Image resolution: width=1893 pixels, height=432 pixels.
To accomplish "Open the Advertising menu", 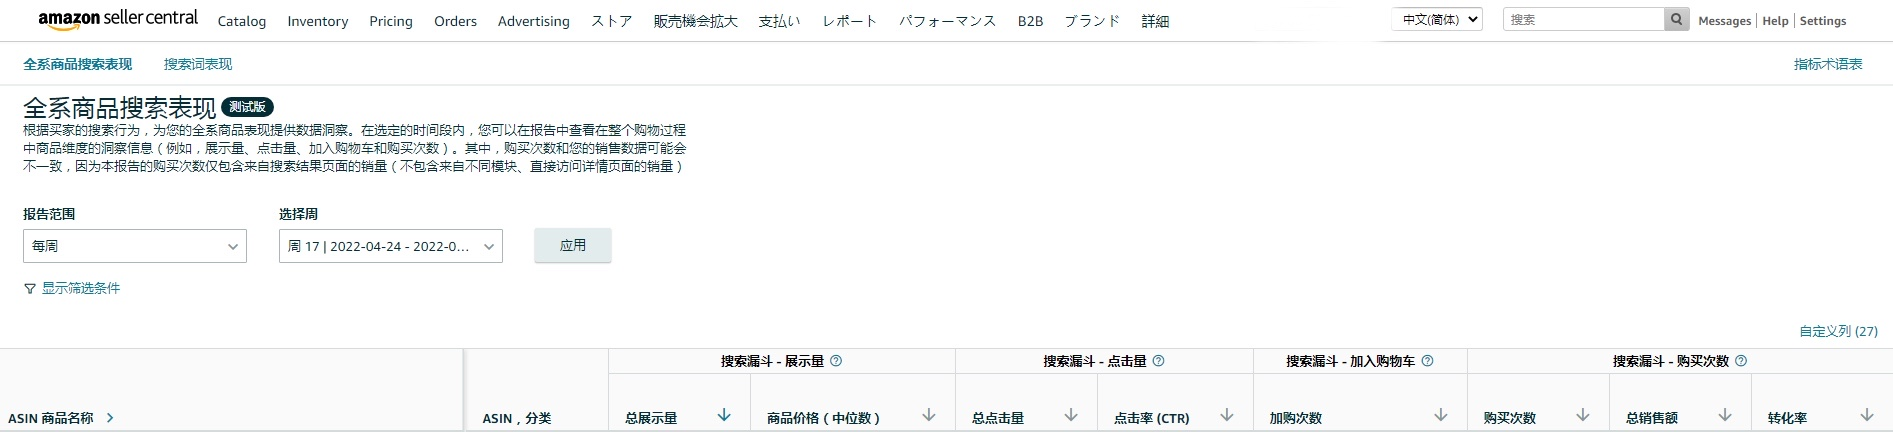I will tap(534, 21).
